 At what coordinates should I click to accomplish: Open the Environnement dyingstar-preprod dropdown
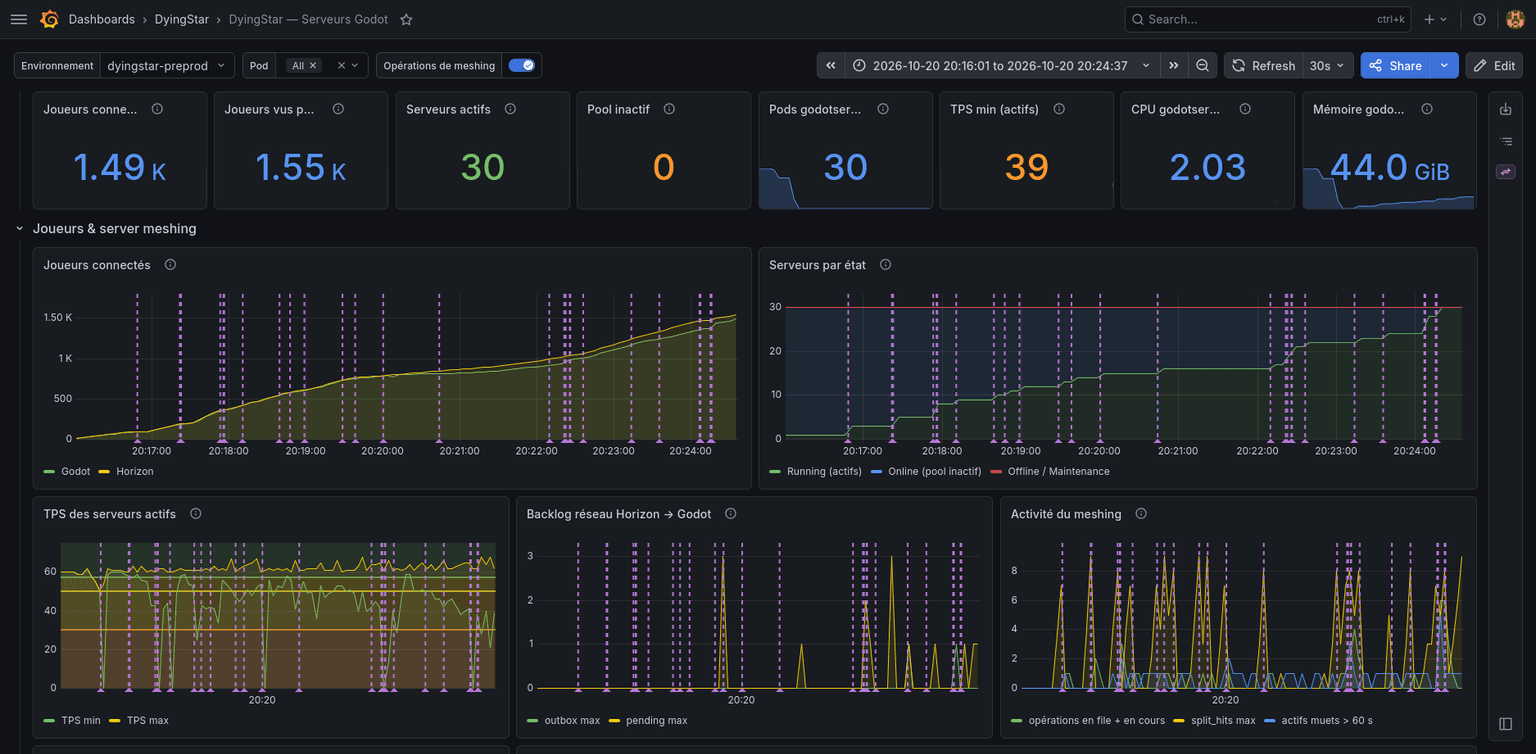[x=167, y=65]
